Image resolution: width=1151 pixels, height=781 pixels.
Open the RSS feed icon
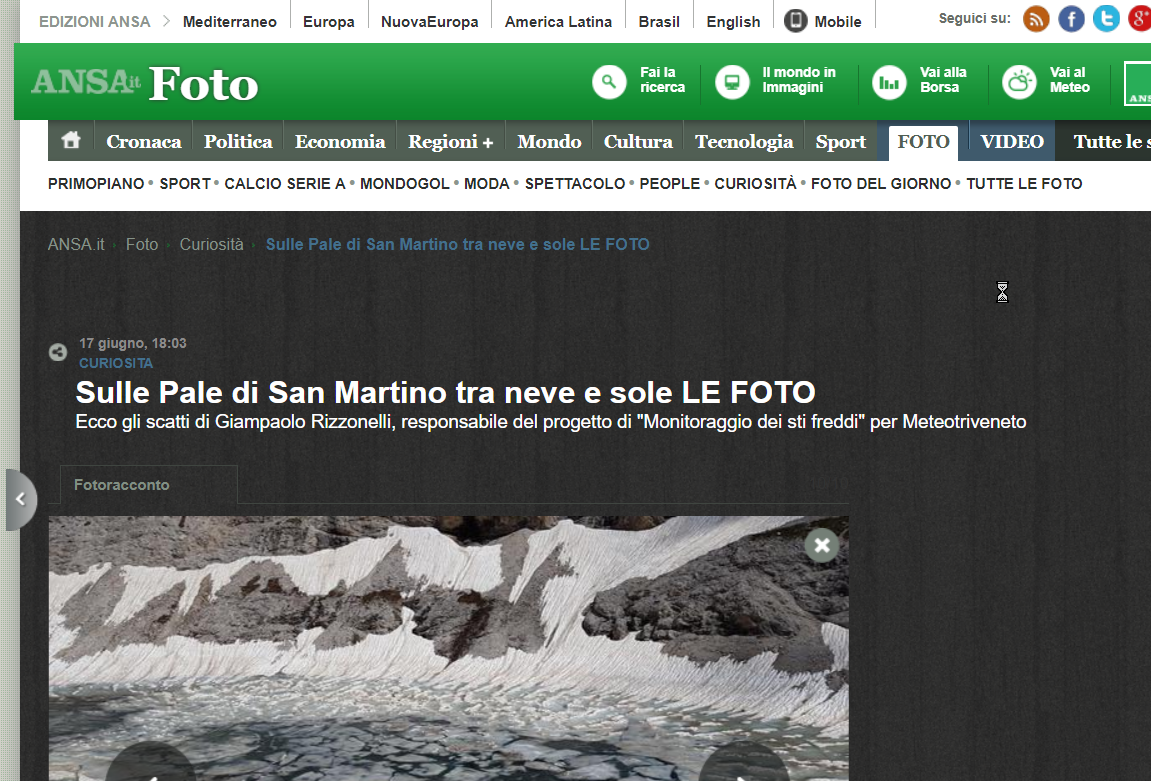1036,19
